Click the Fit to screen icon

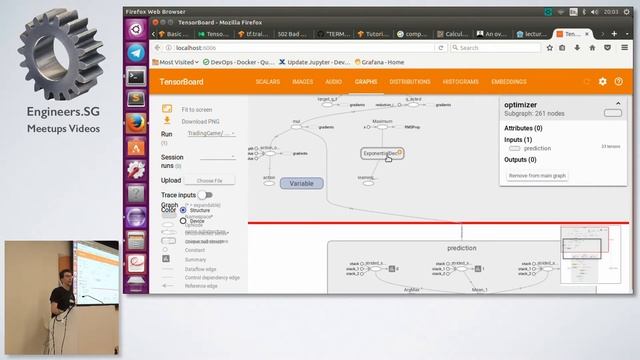pos(167,109)
